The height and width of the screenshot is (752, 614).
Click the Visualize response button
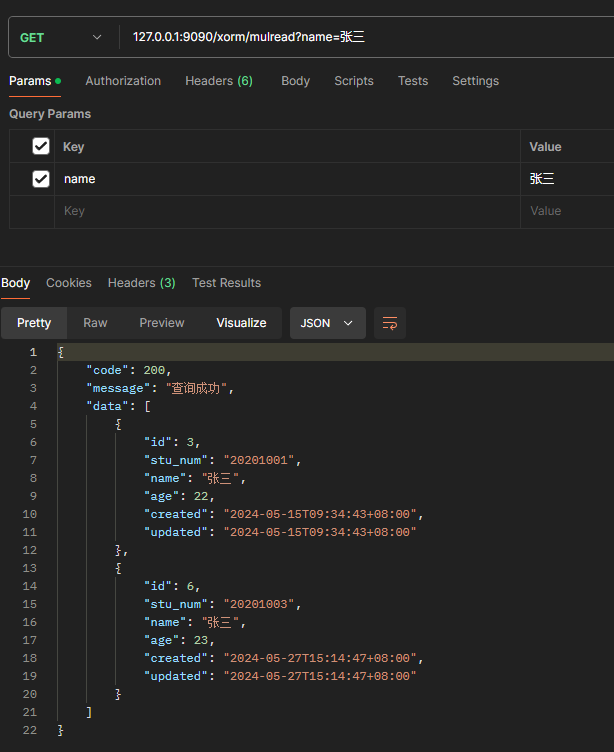[x=241, y=323]
